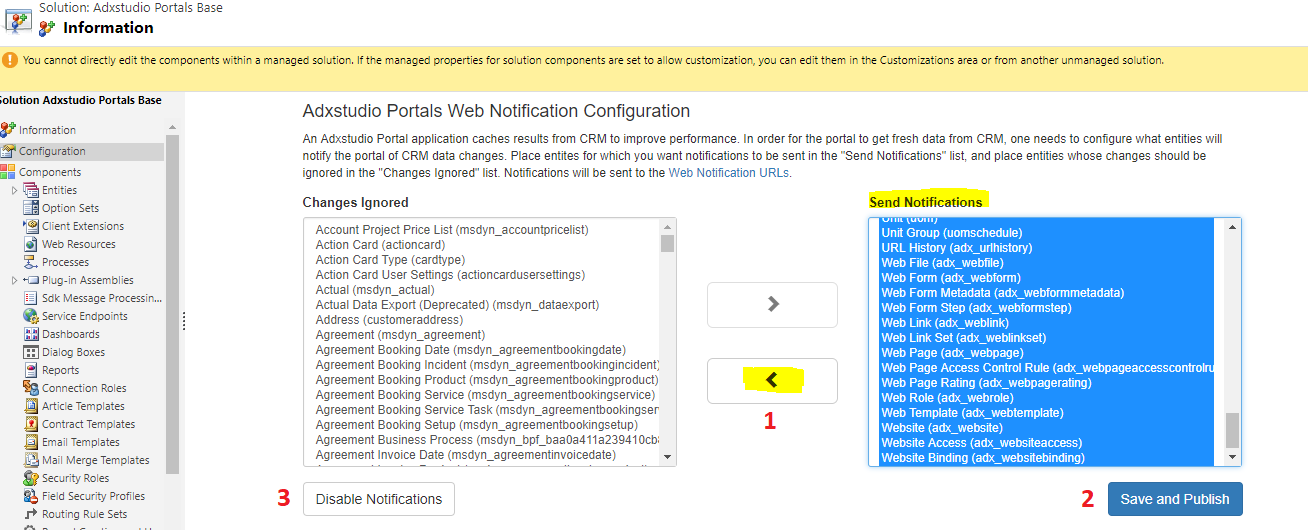Click the Send Notifications list scrollbar thumb
Viewport: 1308px width, 530px height.
point(1232,430)
